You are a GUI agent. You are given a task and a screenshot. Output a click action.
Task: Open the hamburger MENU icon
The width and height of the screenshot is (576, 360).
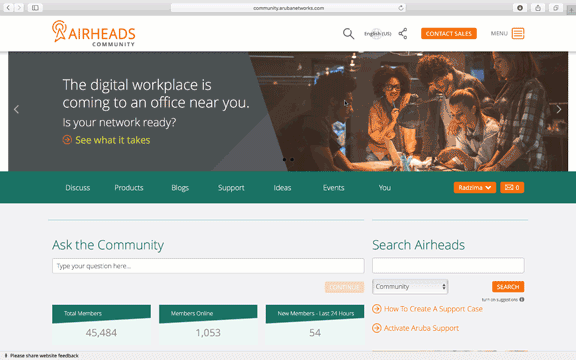point(518,33)
